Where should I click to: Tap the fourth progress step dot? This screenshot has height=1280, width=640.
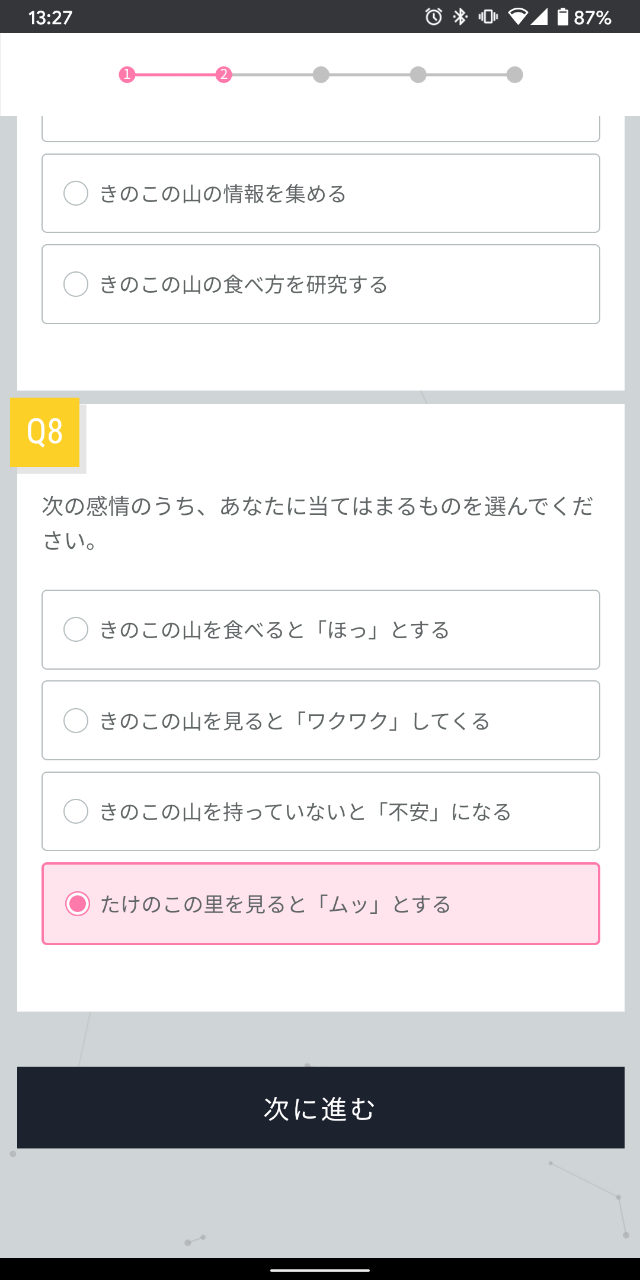pyautogui.click(x=418, y=75)
